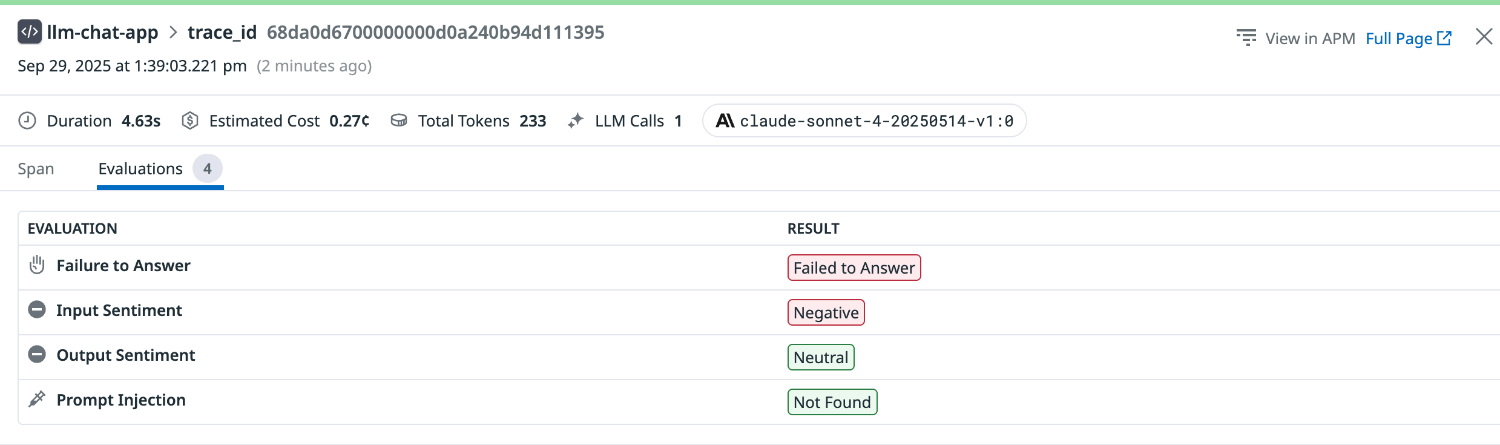Click the Neutral sentiment result tag
Screen dimensions: 1500x445
click(x=821, y=357)
